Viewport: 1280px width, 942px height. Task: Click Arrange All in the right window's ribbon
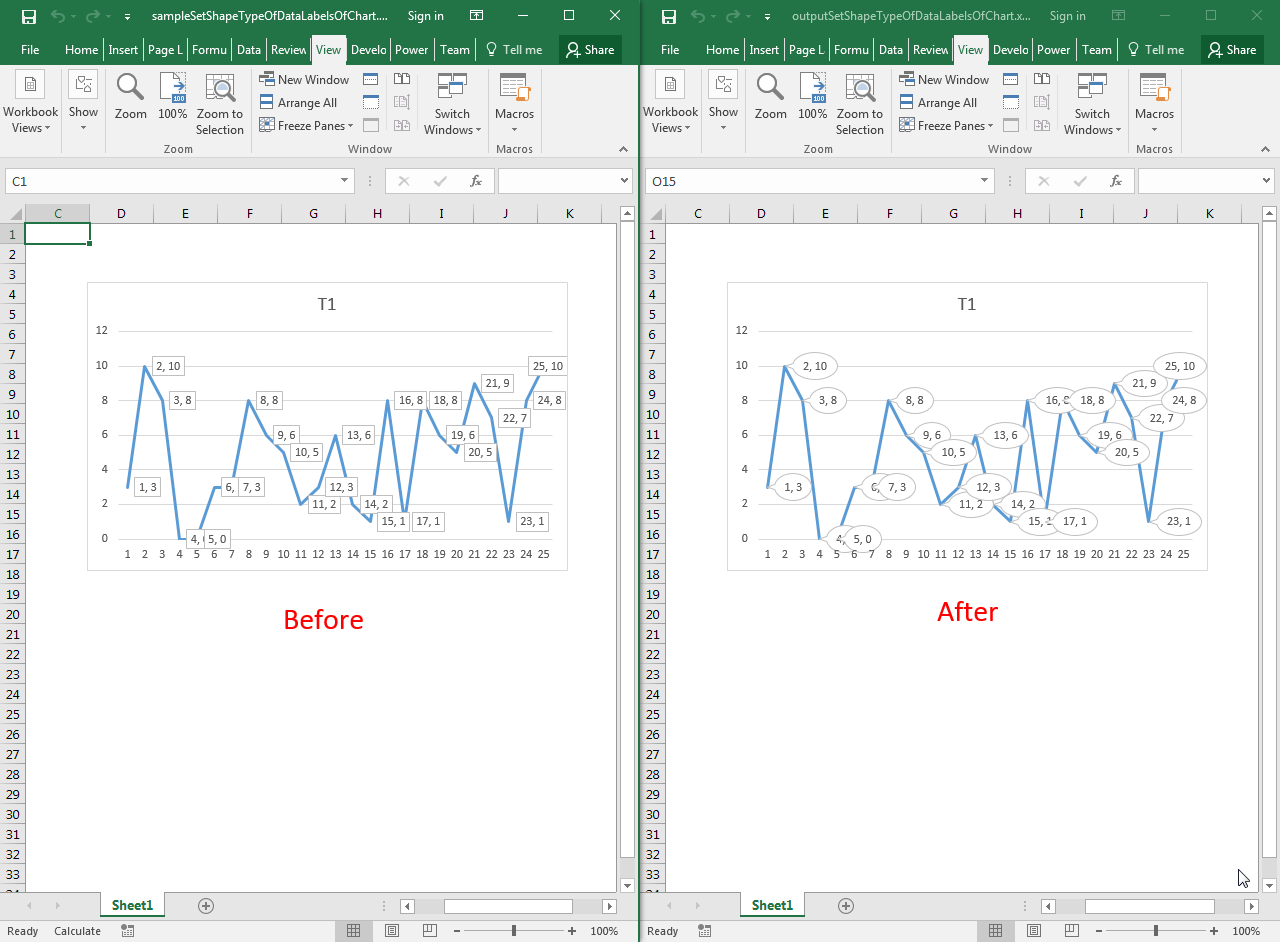(937, 103)
